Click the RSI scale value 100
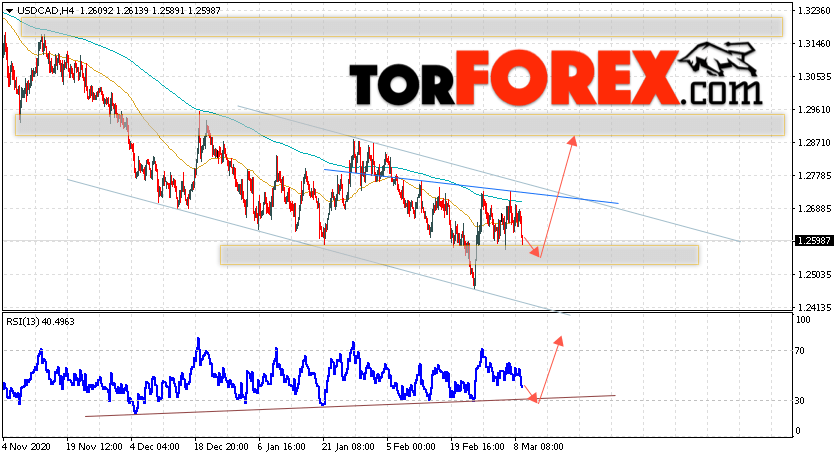Viewport: 838px width, 458px height. (x=803, y=320)
